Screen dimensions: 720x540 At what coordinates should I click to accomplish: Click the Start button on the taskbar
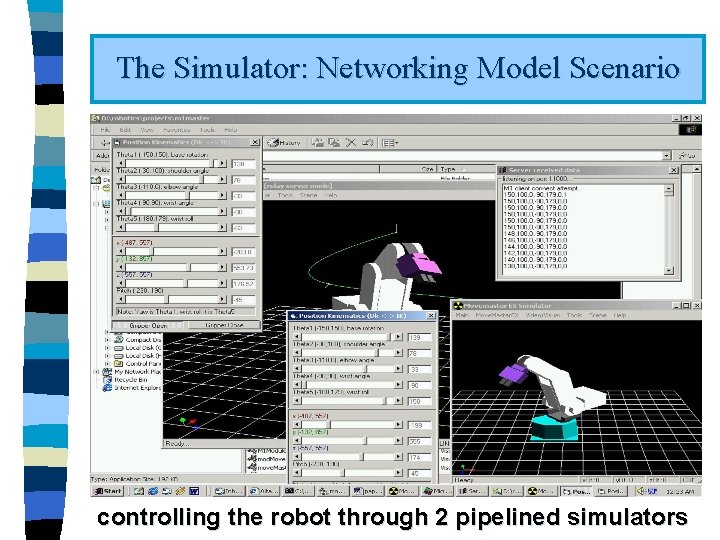click(108, 491)
